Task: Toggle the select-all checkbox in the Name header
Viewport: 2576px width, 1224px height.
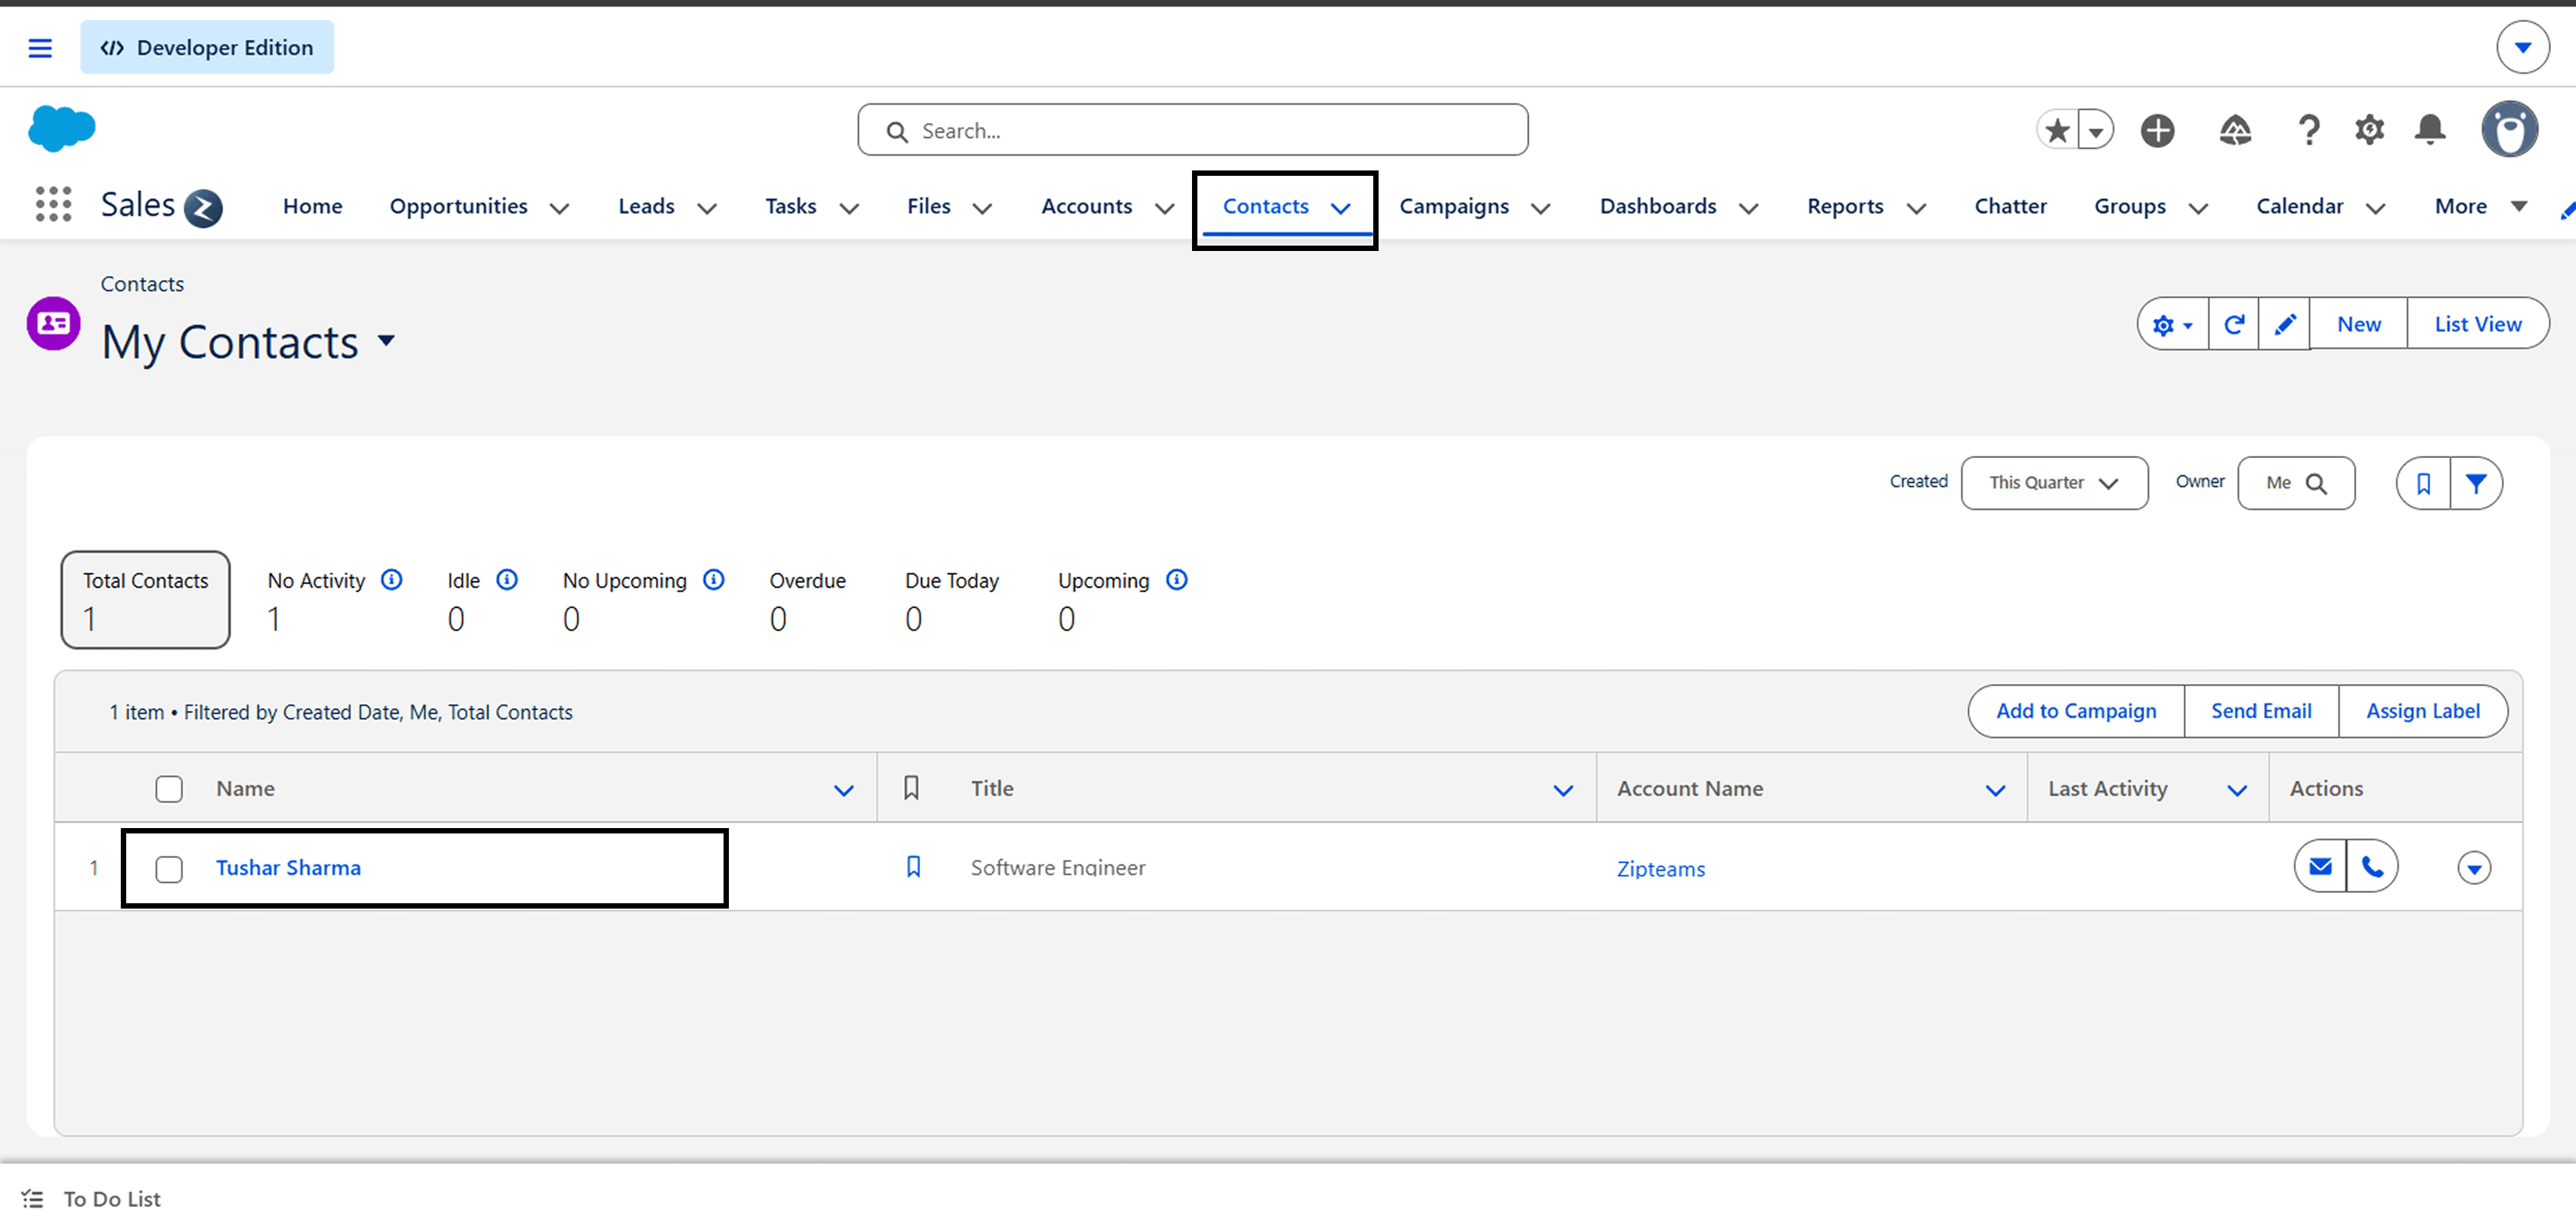Action: tap(169, 789)
